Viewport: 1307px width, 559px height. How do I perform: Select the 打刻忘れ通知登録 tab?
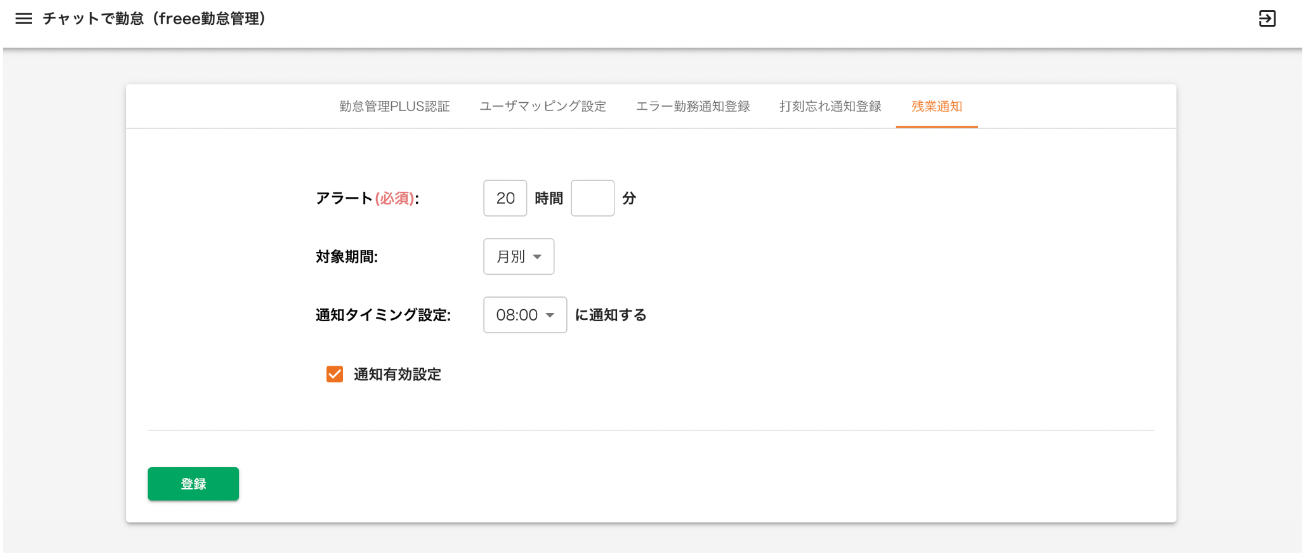(830, 106)
